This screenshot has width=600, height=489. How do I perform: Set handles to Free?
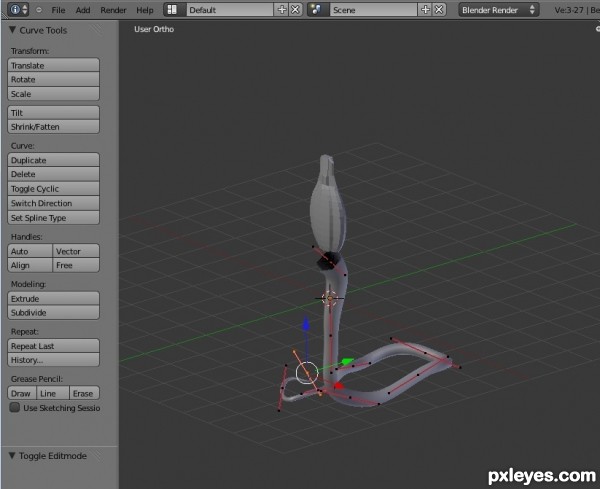pos(76,265)
